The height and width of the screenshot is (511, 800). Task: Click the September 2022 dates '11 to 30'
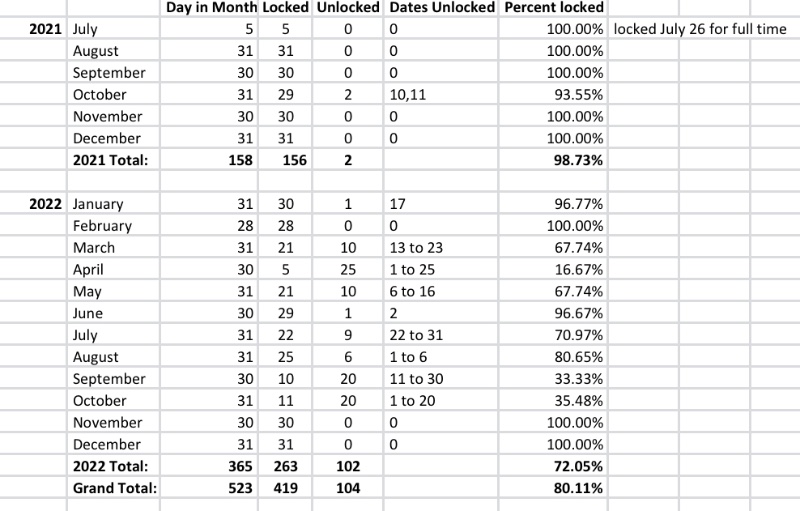[x=441, y=379]
